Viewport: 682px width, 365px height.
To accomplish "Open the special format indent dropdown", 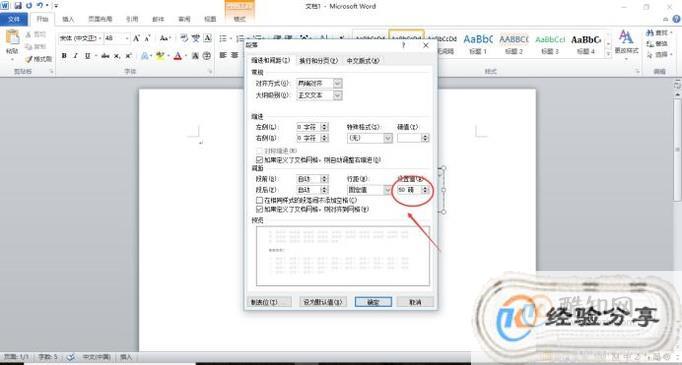I will (388, 138).
